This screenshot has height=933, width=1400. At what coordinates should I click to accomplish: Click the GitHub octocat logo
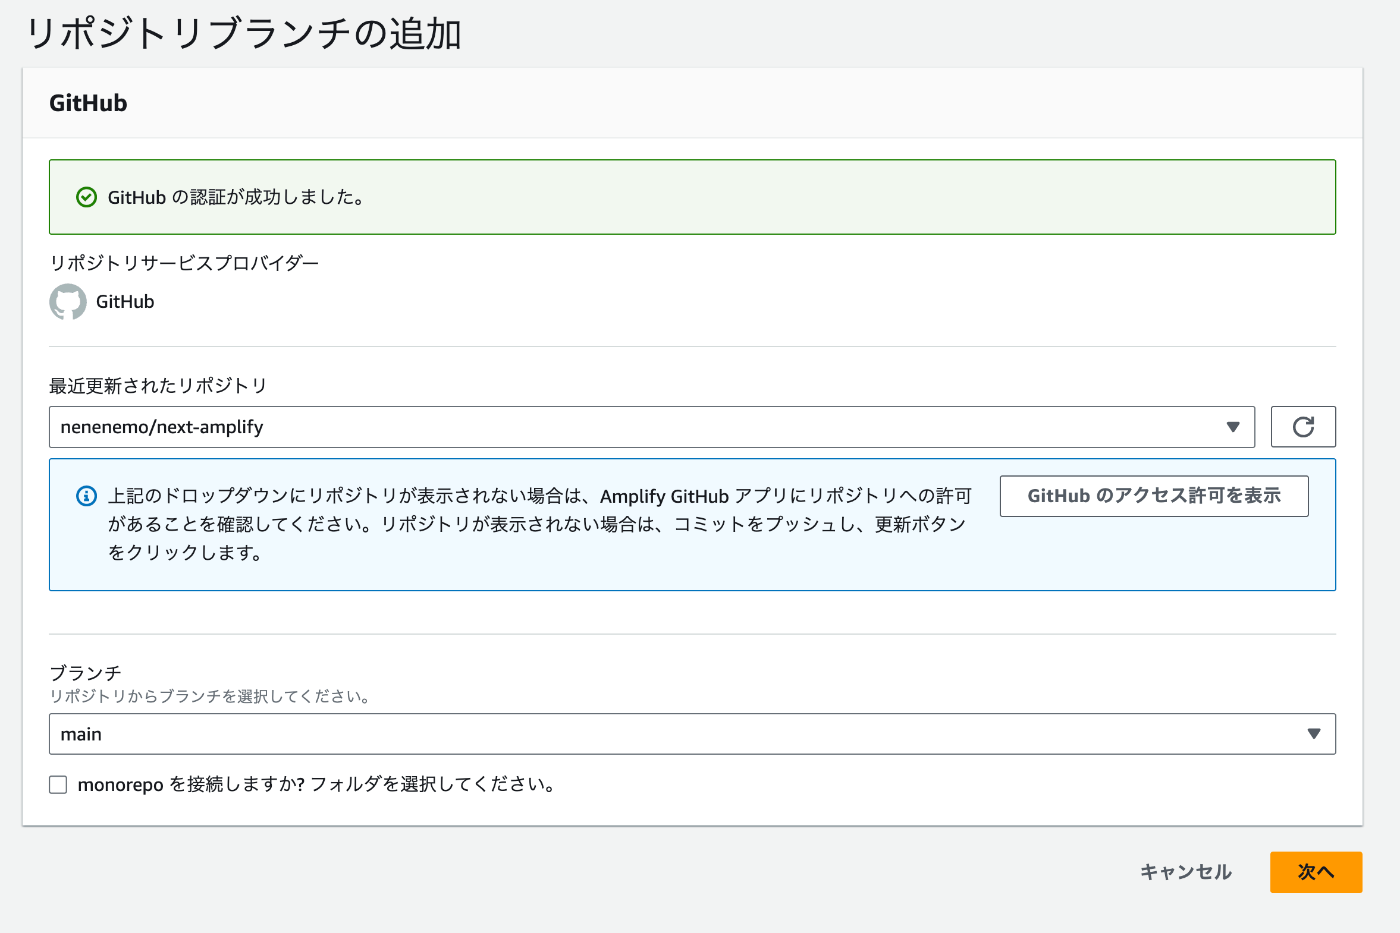click(68, 302)
